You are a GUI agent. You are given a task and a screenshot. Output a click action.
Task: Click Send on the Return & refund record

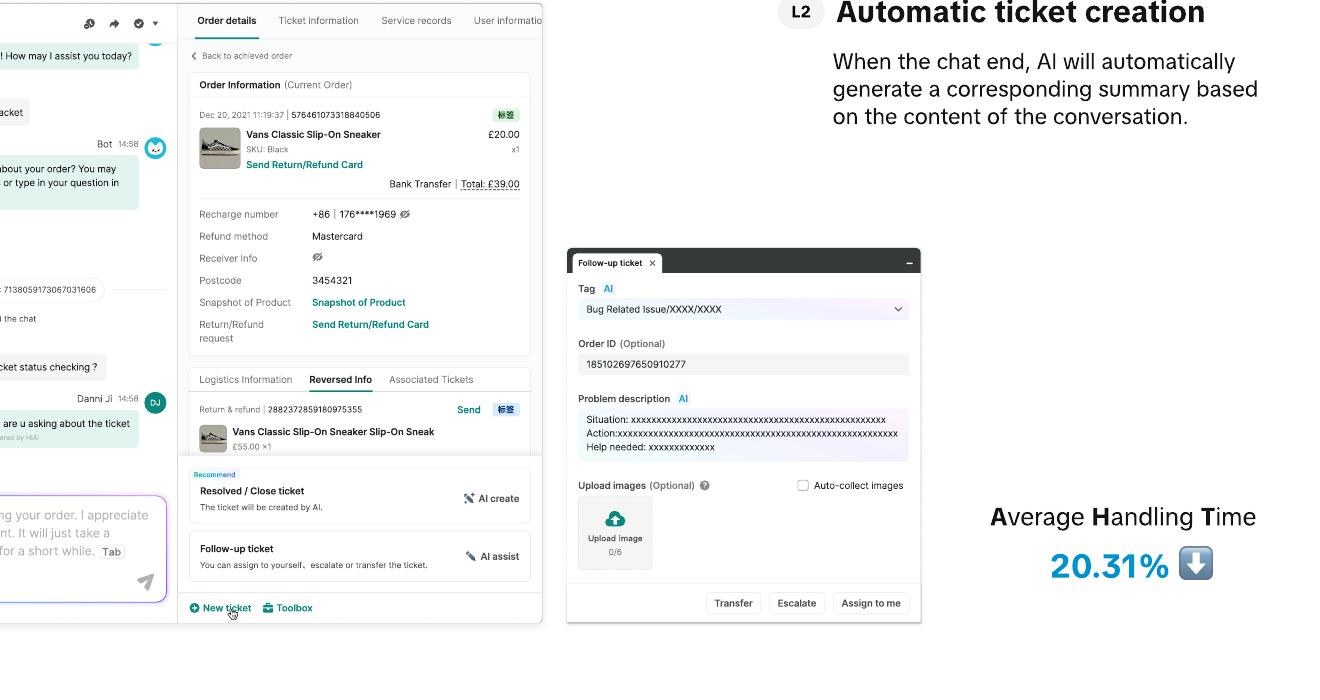click(x=469, y=409)
